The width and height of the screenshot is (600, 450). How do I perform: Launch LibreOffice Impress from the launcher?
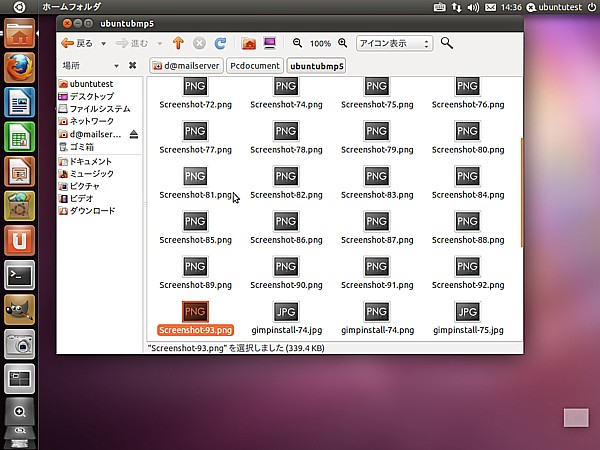(19, 171)
